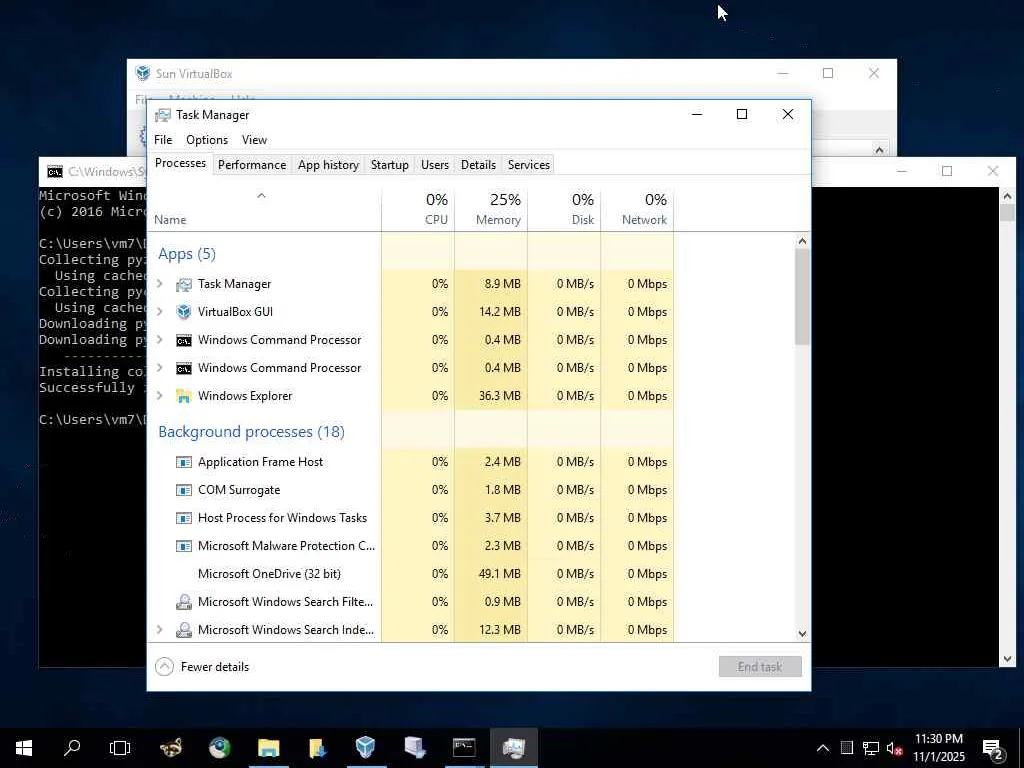This screenshot has height=768, width=1024.
Task: Open the VirtualBox cube icon on the taskbar
Action: [366, 748]
